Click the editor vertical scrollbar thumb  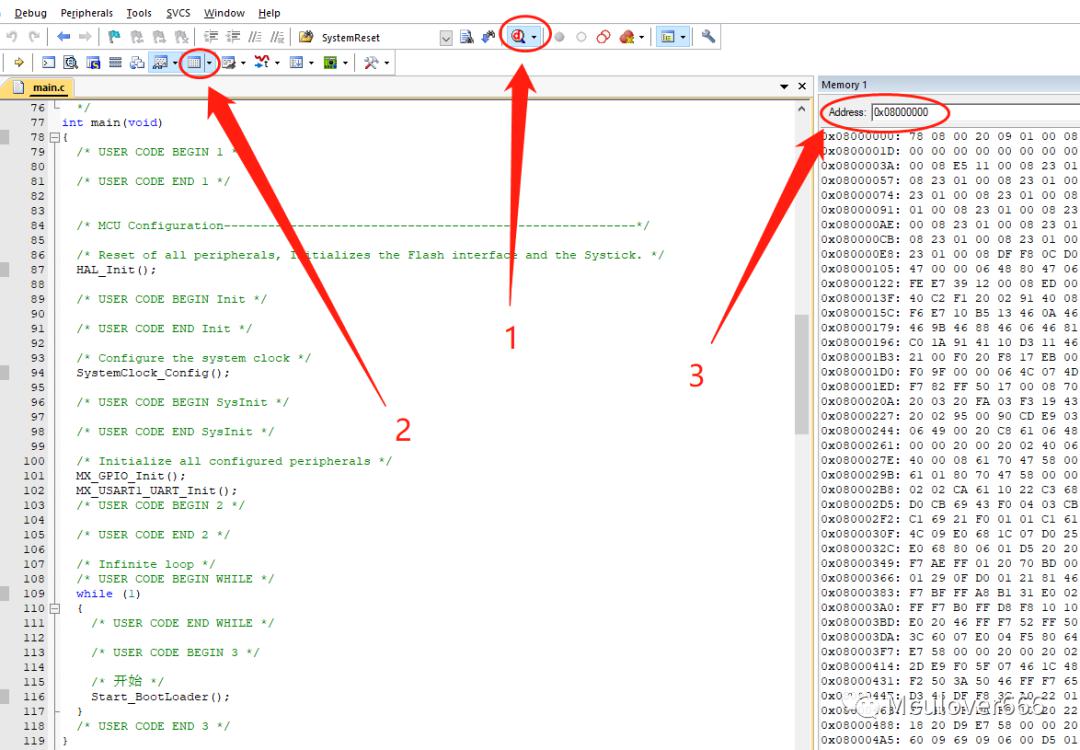[801, 375]
